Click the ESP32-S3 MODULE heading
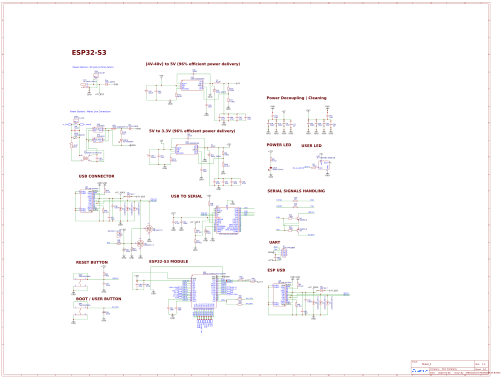Viewport: 503px width, 378px height. [x=168, y=262]
